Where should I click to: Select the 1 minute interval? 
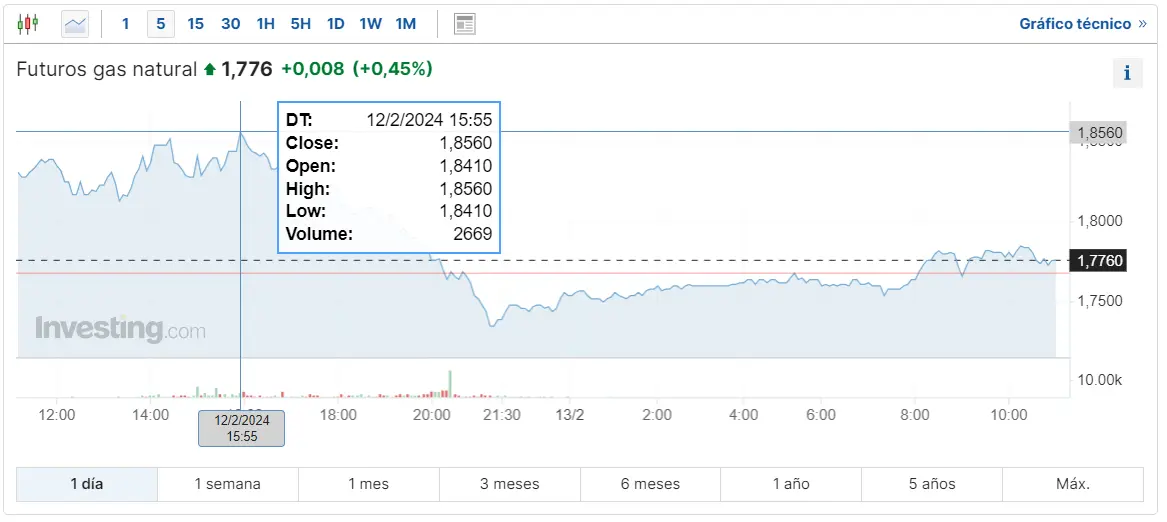125,23
